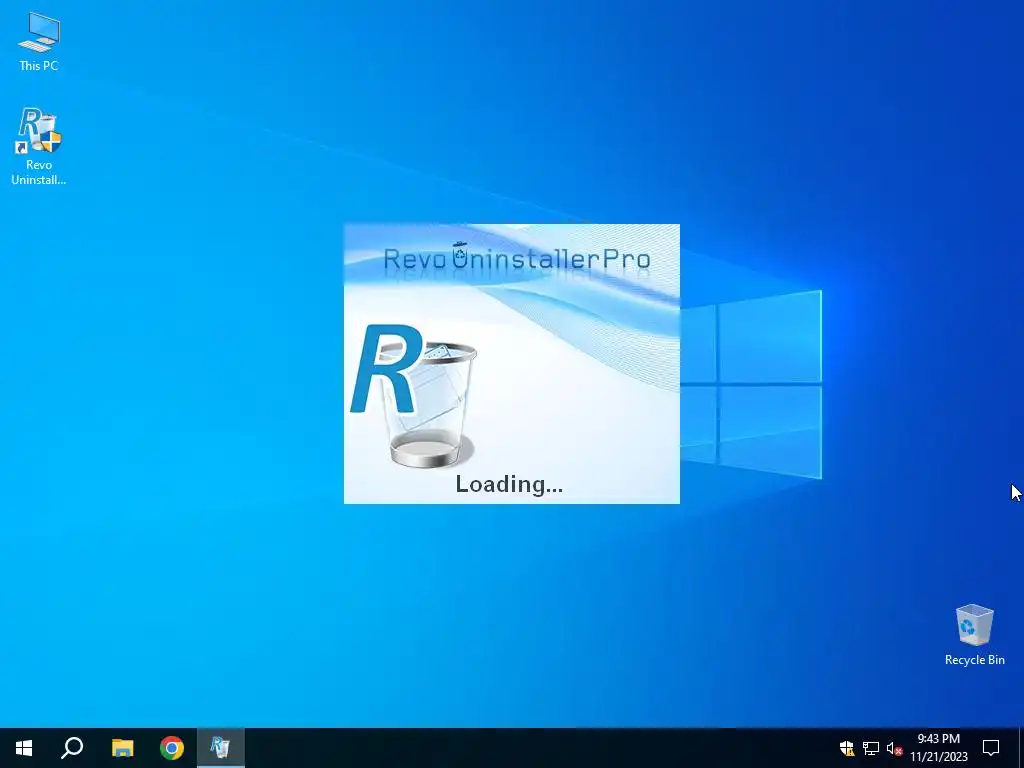Open taskbar search magnifier
This screenshot has width=1024, height=768.
72,748
